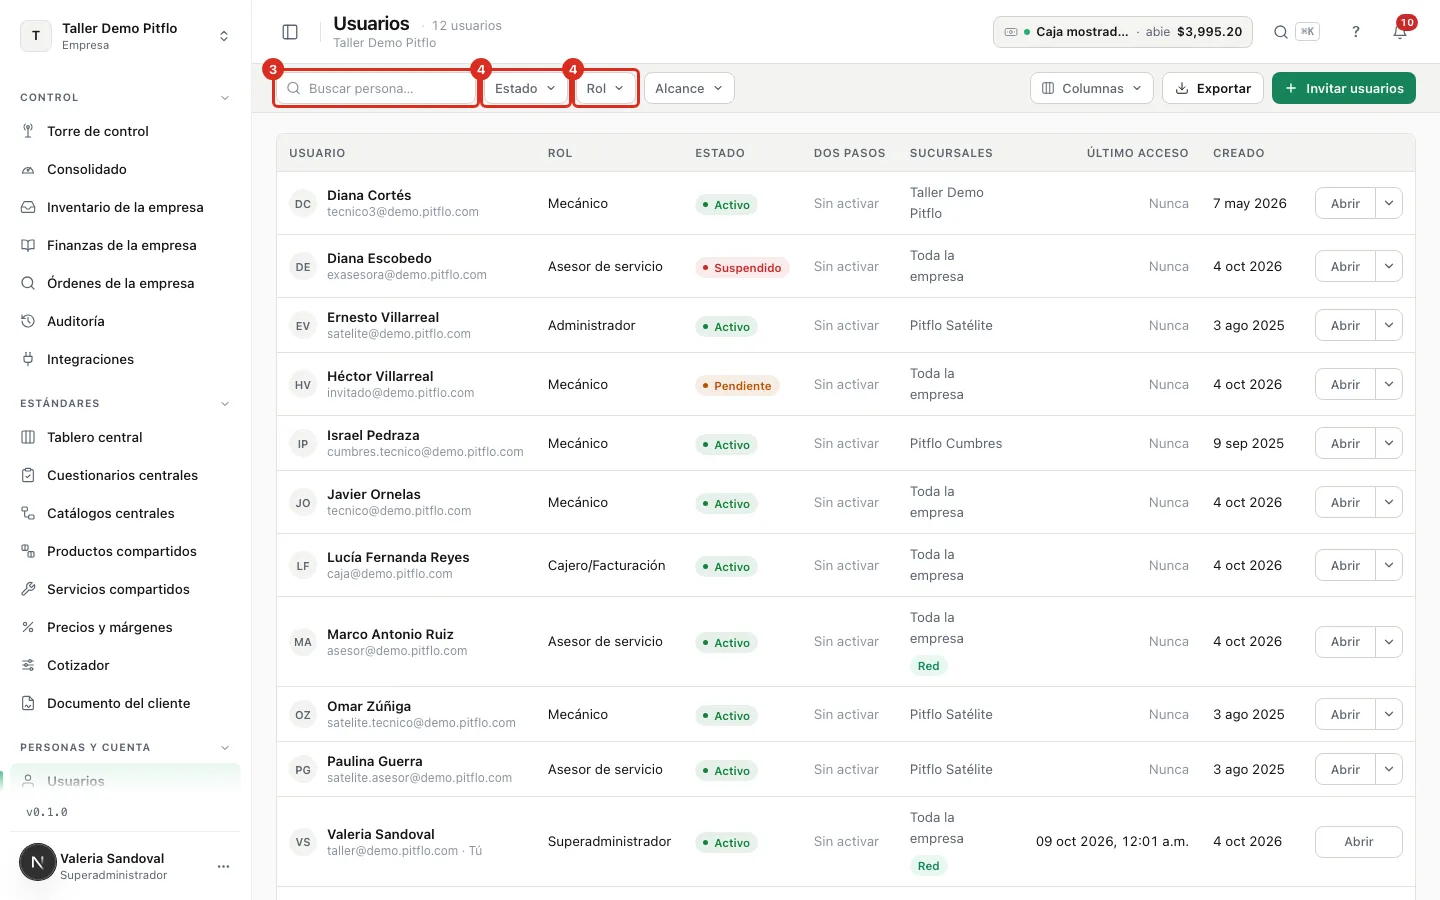Toggle the sidebar panel icon

point(290,32)
